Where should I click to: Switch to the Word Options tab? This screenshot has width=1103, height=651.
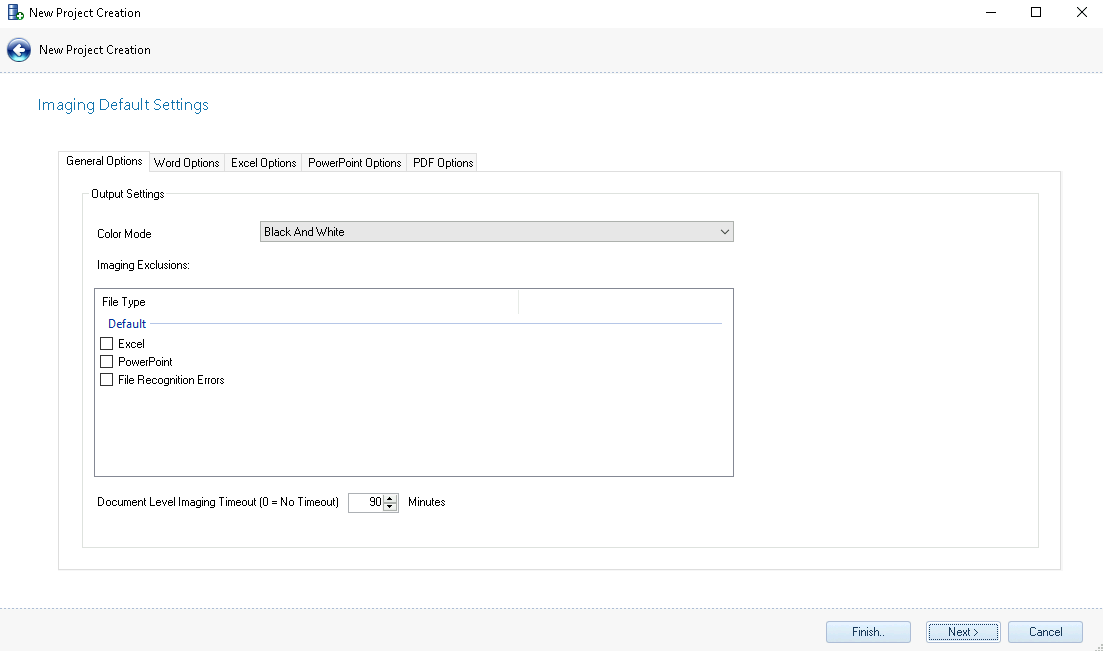tap(186, 163)
